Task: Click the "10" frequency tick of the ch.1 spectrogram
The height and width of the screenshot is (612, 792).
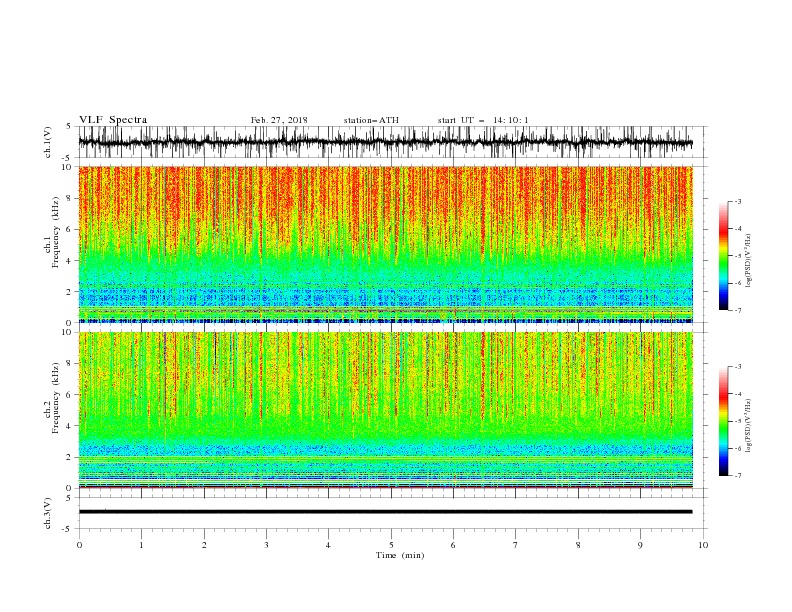Action: coord(67,167)
